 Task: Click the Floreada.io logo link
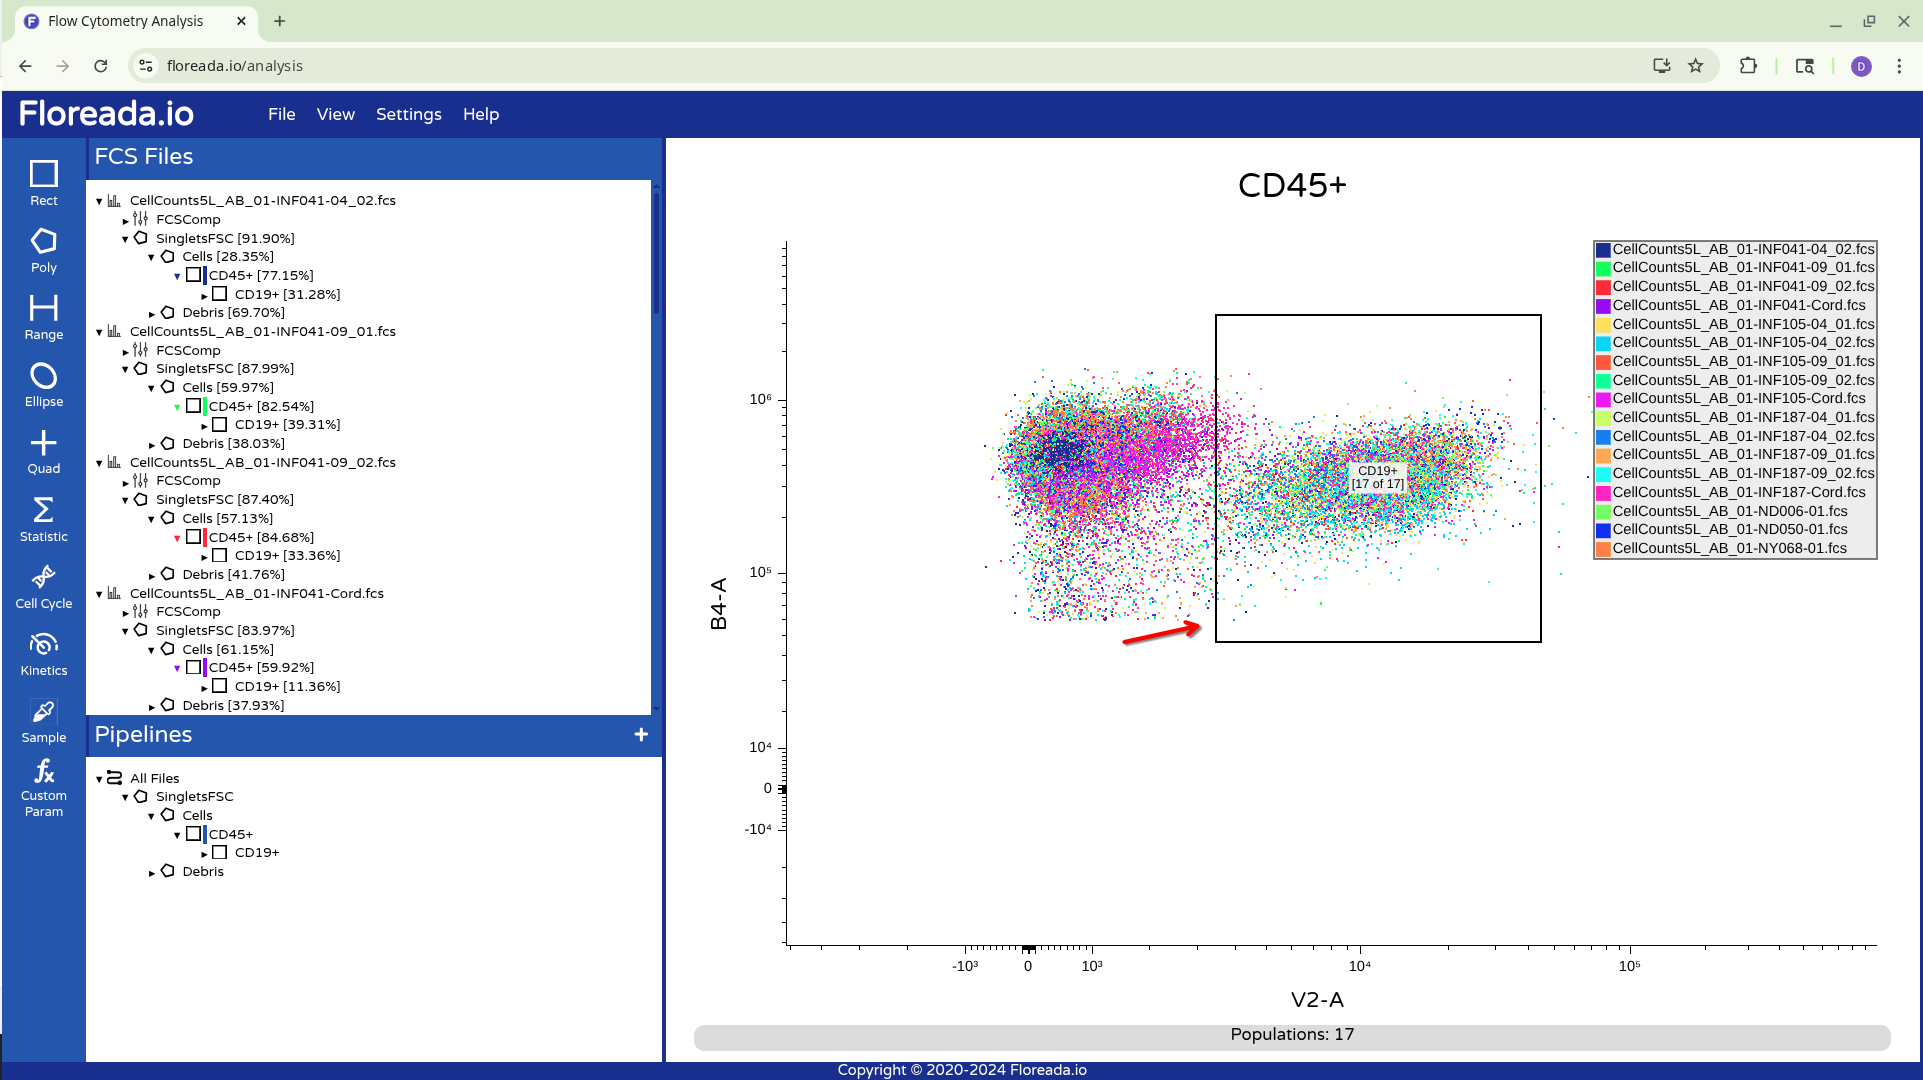pos(107,114)
